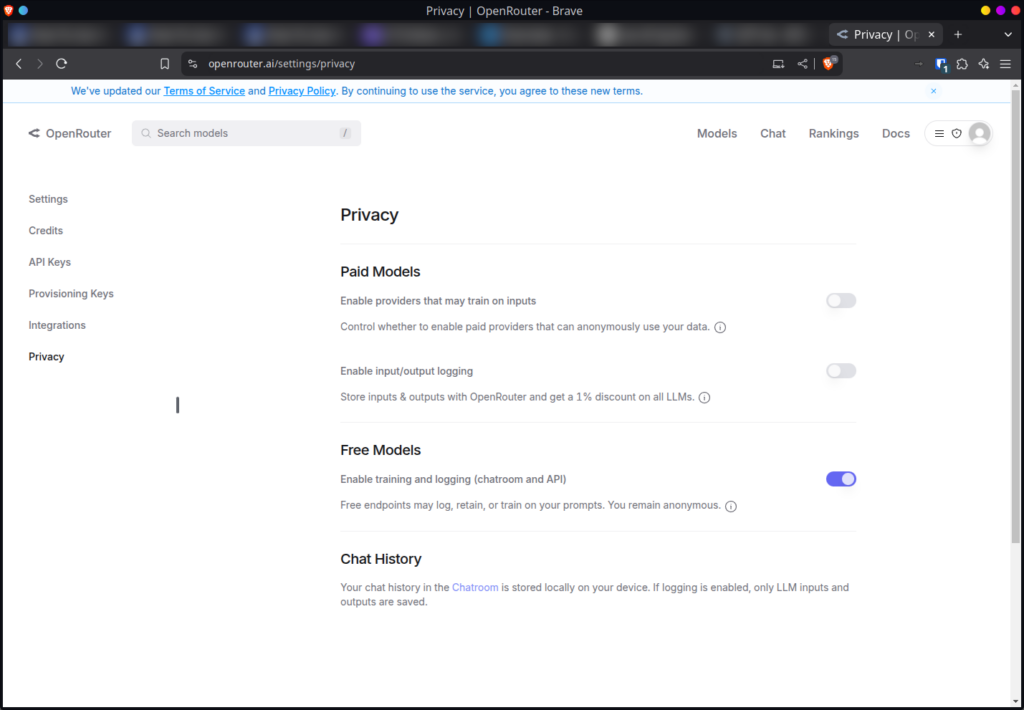Open Integrations in the sidebar

(57, 325)
